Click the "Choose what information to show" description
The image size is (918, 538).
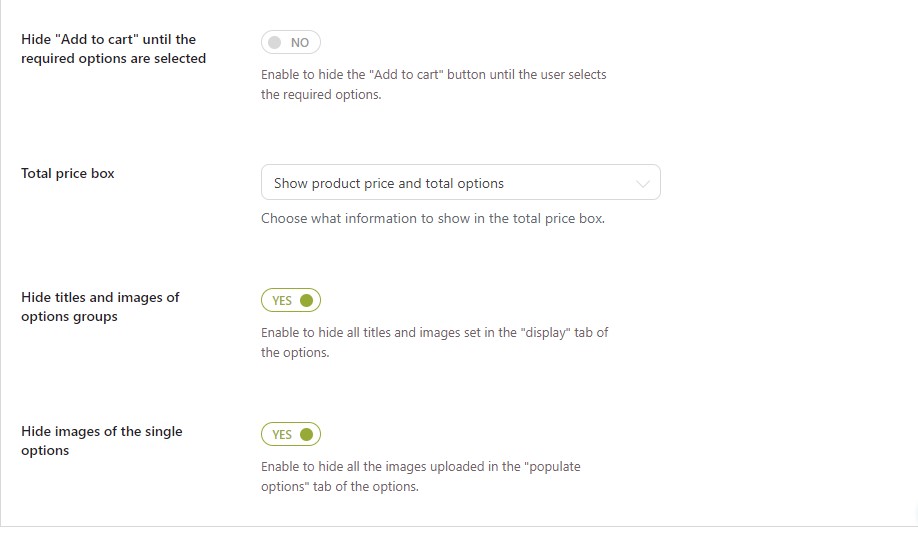point(433,218)
